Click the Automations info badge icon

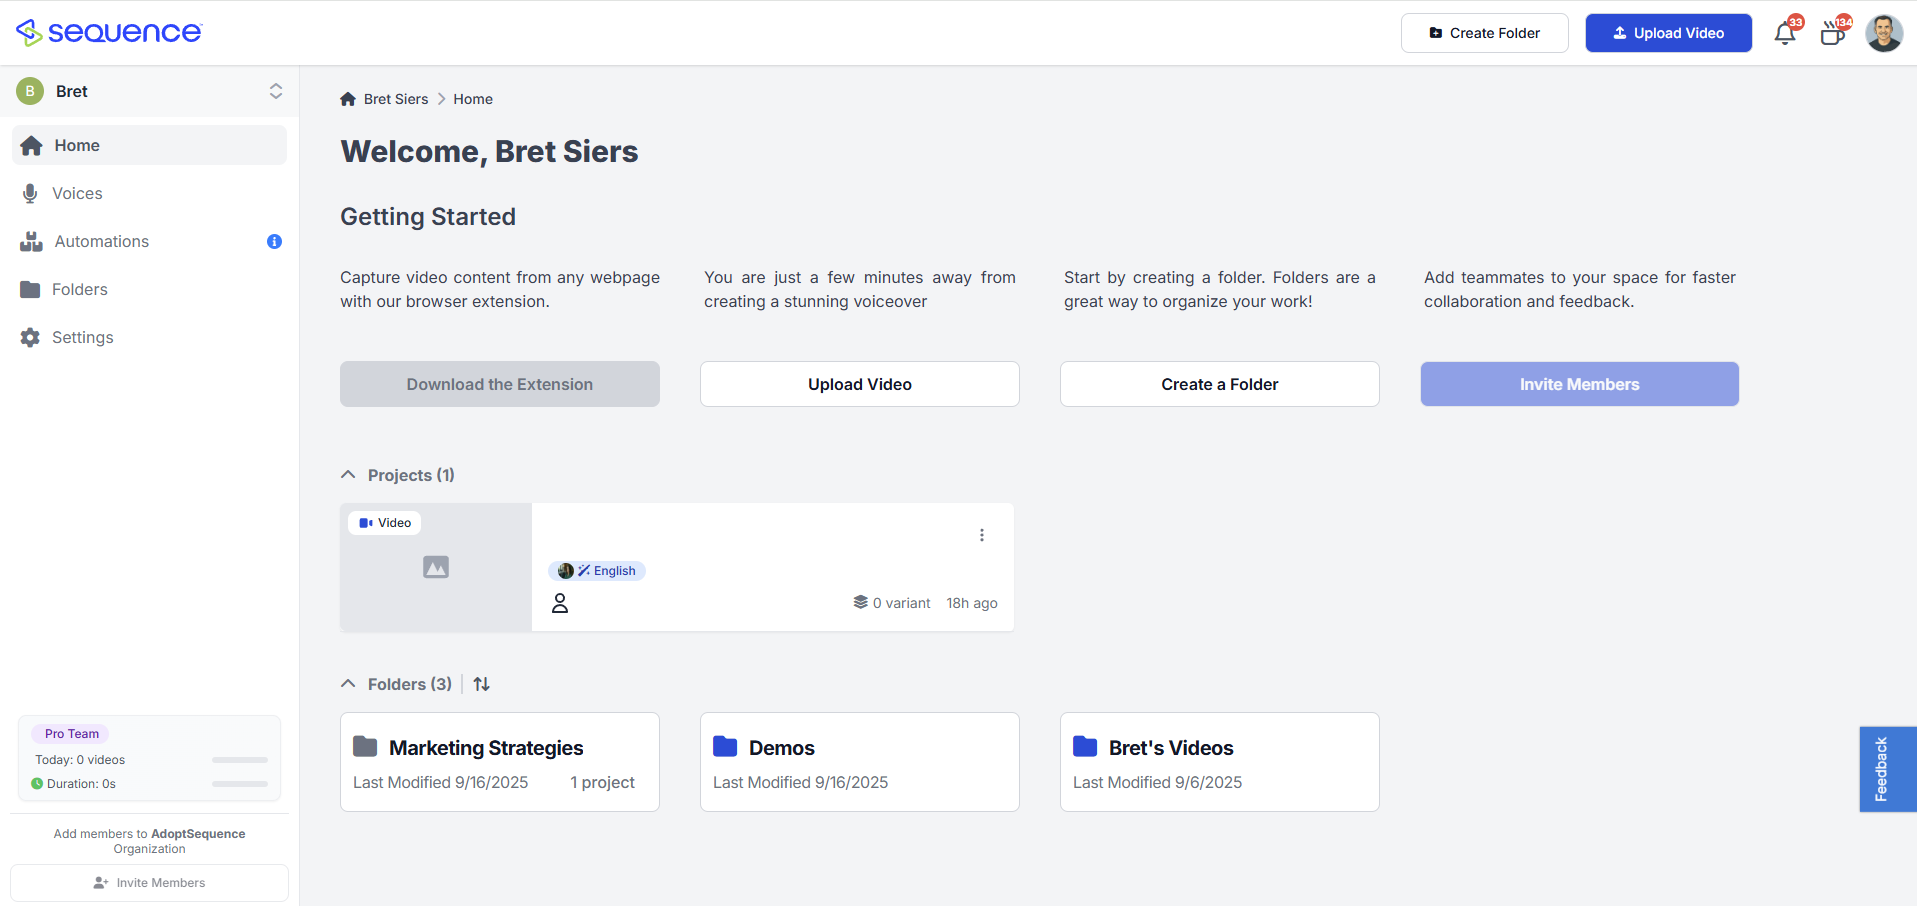pyautogui.click(x=274, y=241)
